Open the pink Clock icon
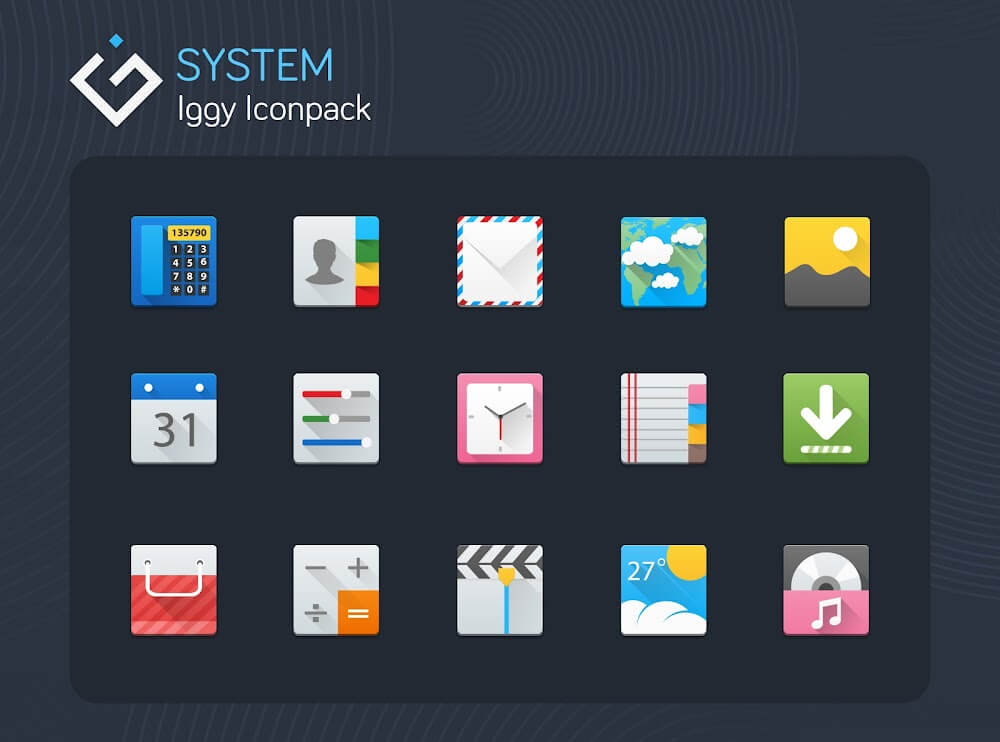 point(500,418)
